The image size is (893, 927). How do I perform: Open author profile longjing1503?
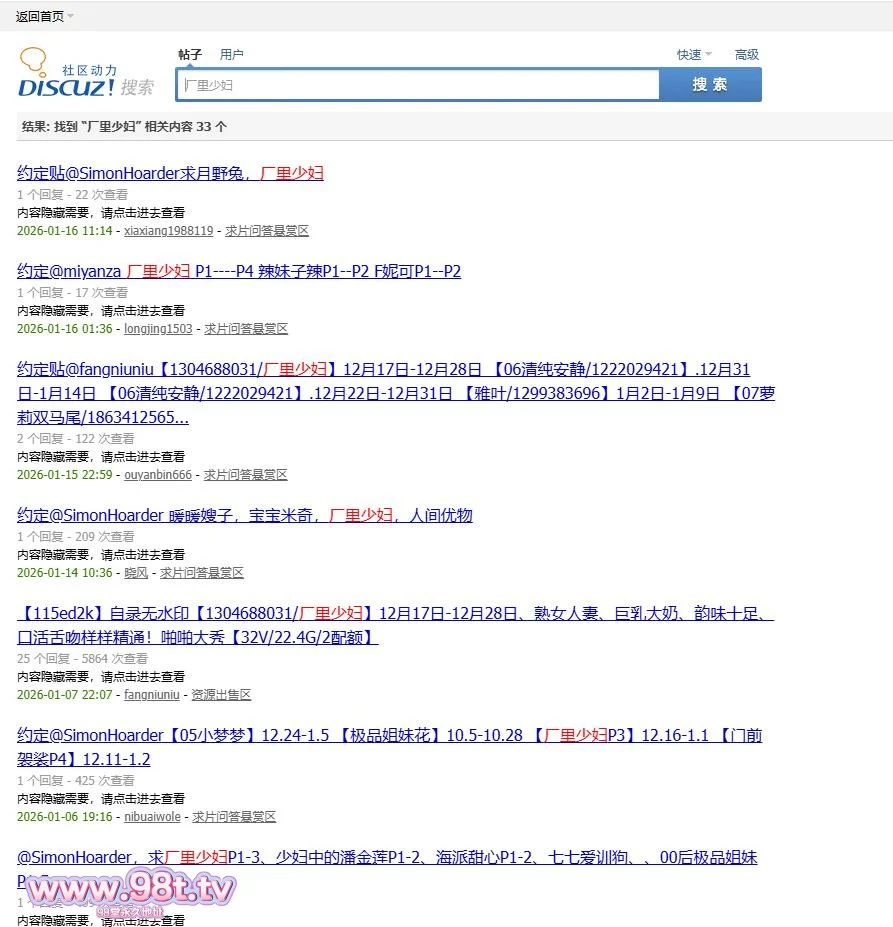pyautogui.click(x=158, y=329)
